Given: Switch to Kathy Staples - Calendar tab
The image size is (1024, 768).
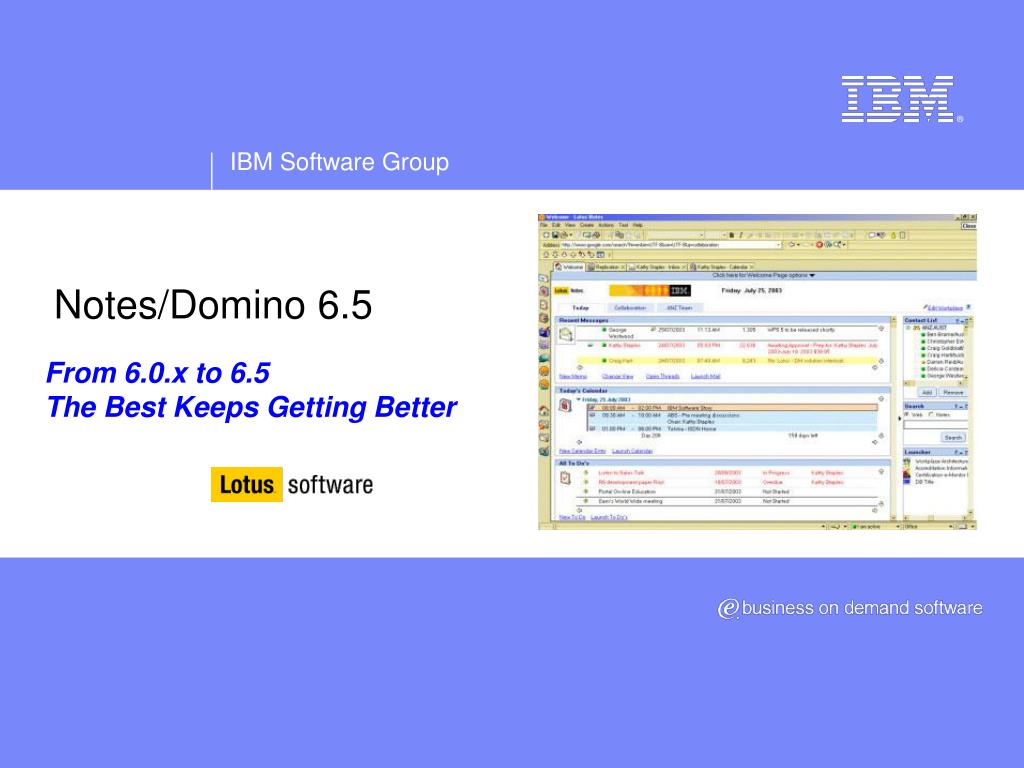Looking at the screenshot, I should point(722,267).
